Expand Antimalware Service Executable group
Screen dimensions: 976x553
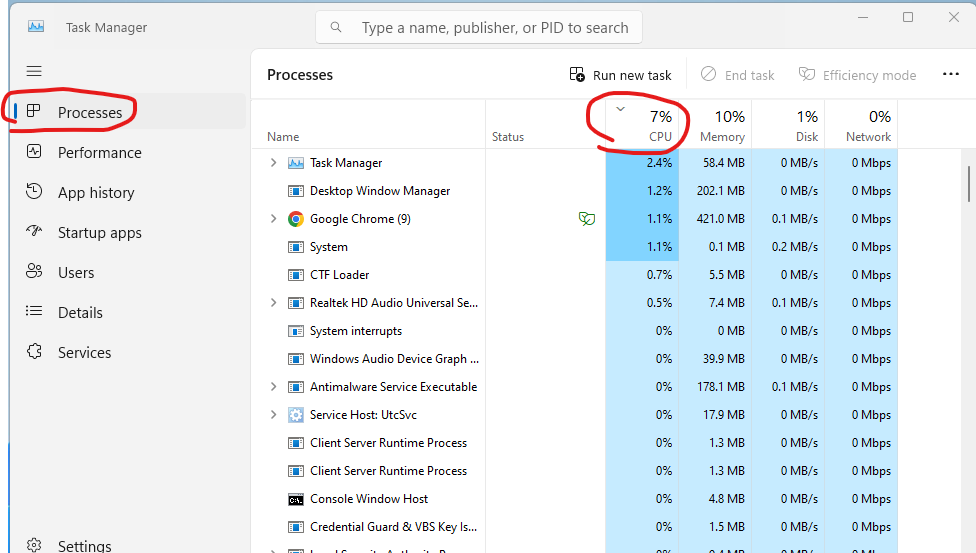click(x=273, y=387)
